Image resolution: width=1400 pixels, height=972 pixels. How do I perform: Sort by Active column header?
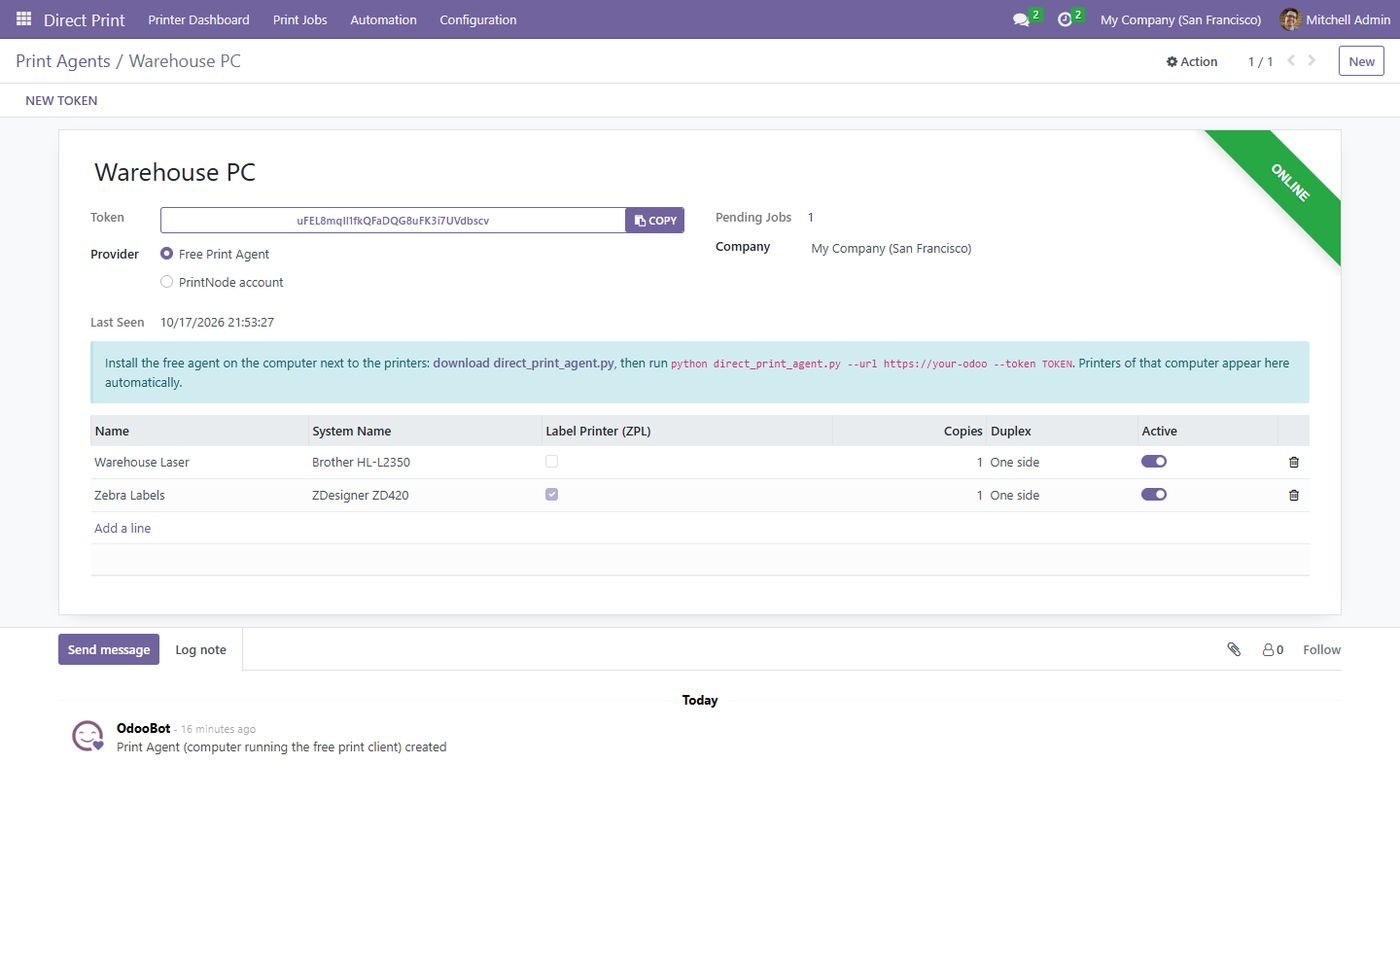click(1208, 431)
